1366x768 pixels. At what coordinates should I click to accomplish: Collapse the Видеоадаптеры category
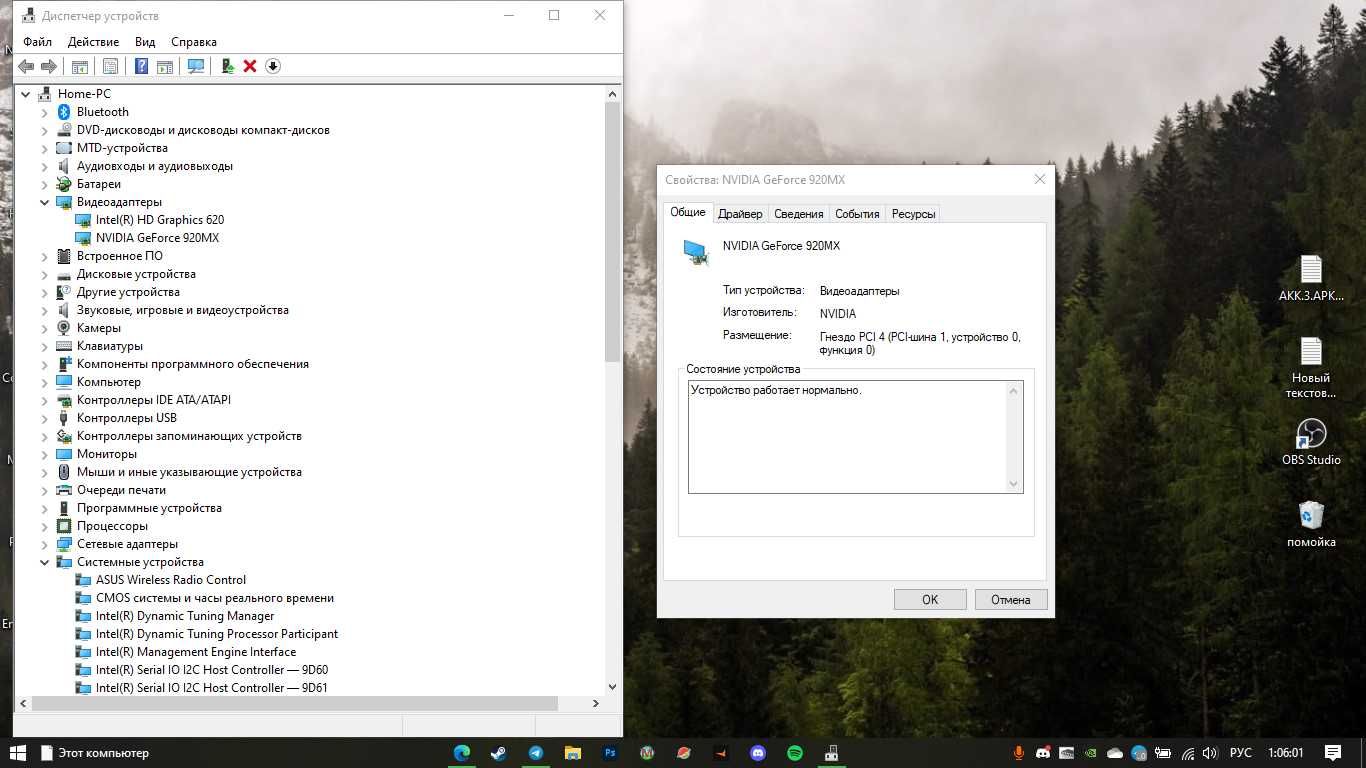pyautogui.click(x=44, y=202)
